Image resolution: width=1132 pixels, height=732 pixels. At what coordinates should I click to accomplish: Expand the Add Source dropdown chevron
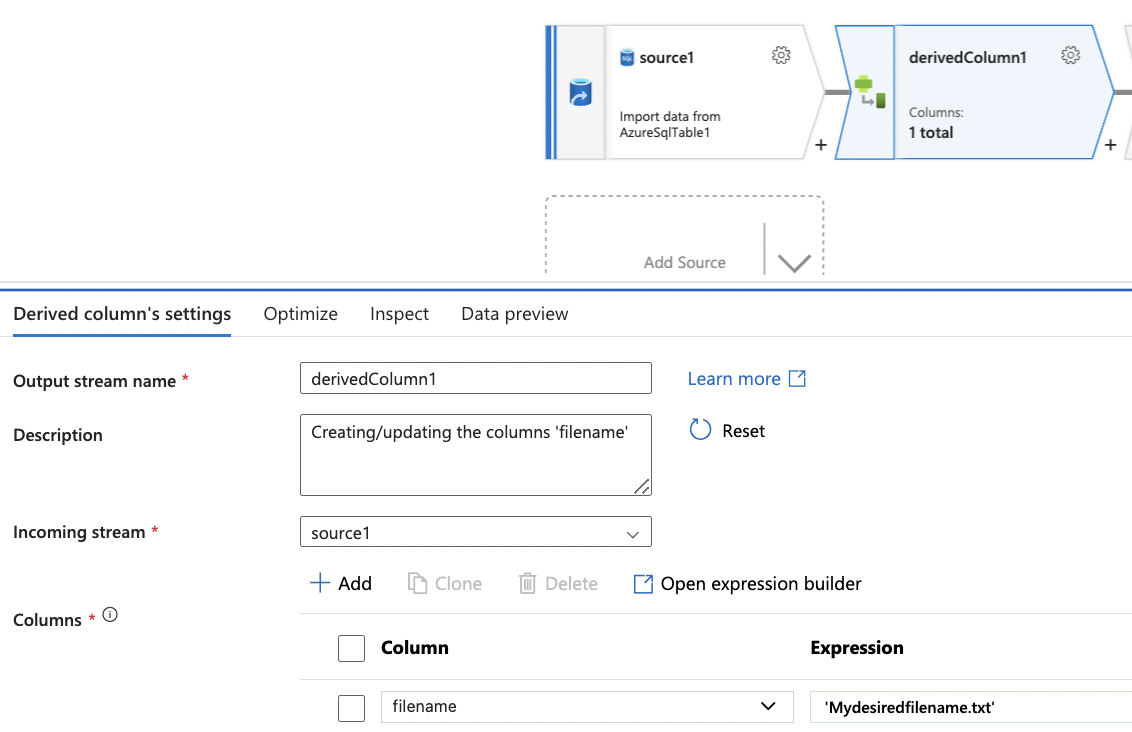[793, 260]
